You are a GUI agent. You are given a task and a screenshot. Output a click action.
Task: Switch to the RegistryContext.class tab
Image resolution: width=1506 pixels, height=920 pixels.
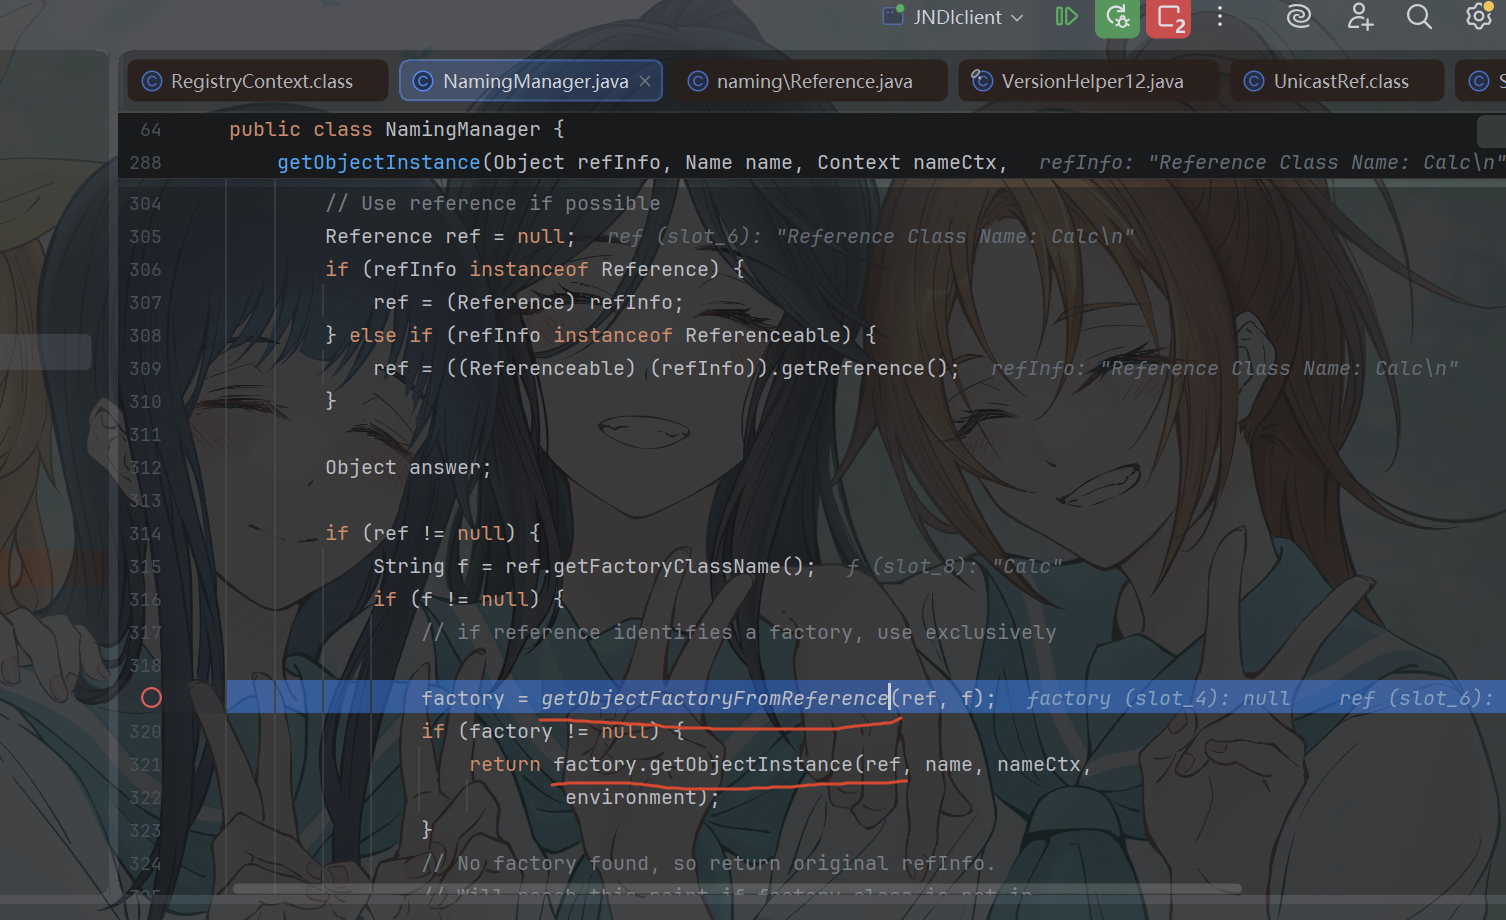point(258,81)
